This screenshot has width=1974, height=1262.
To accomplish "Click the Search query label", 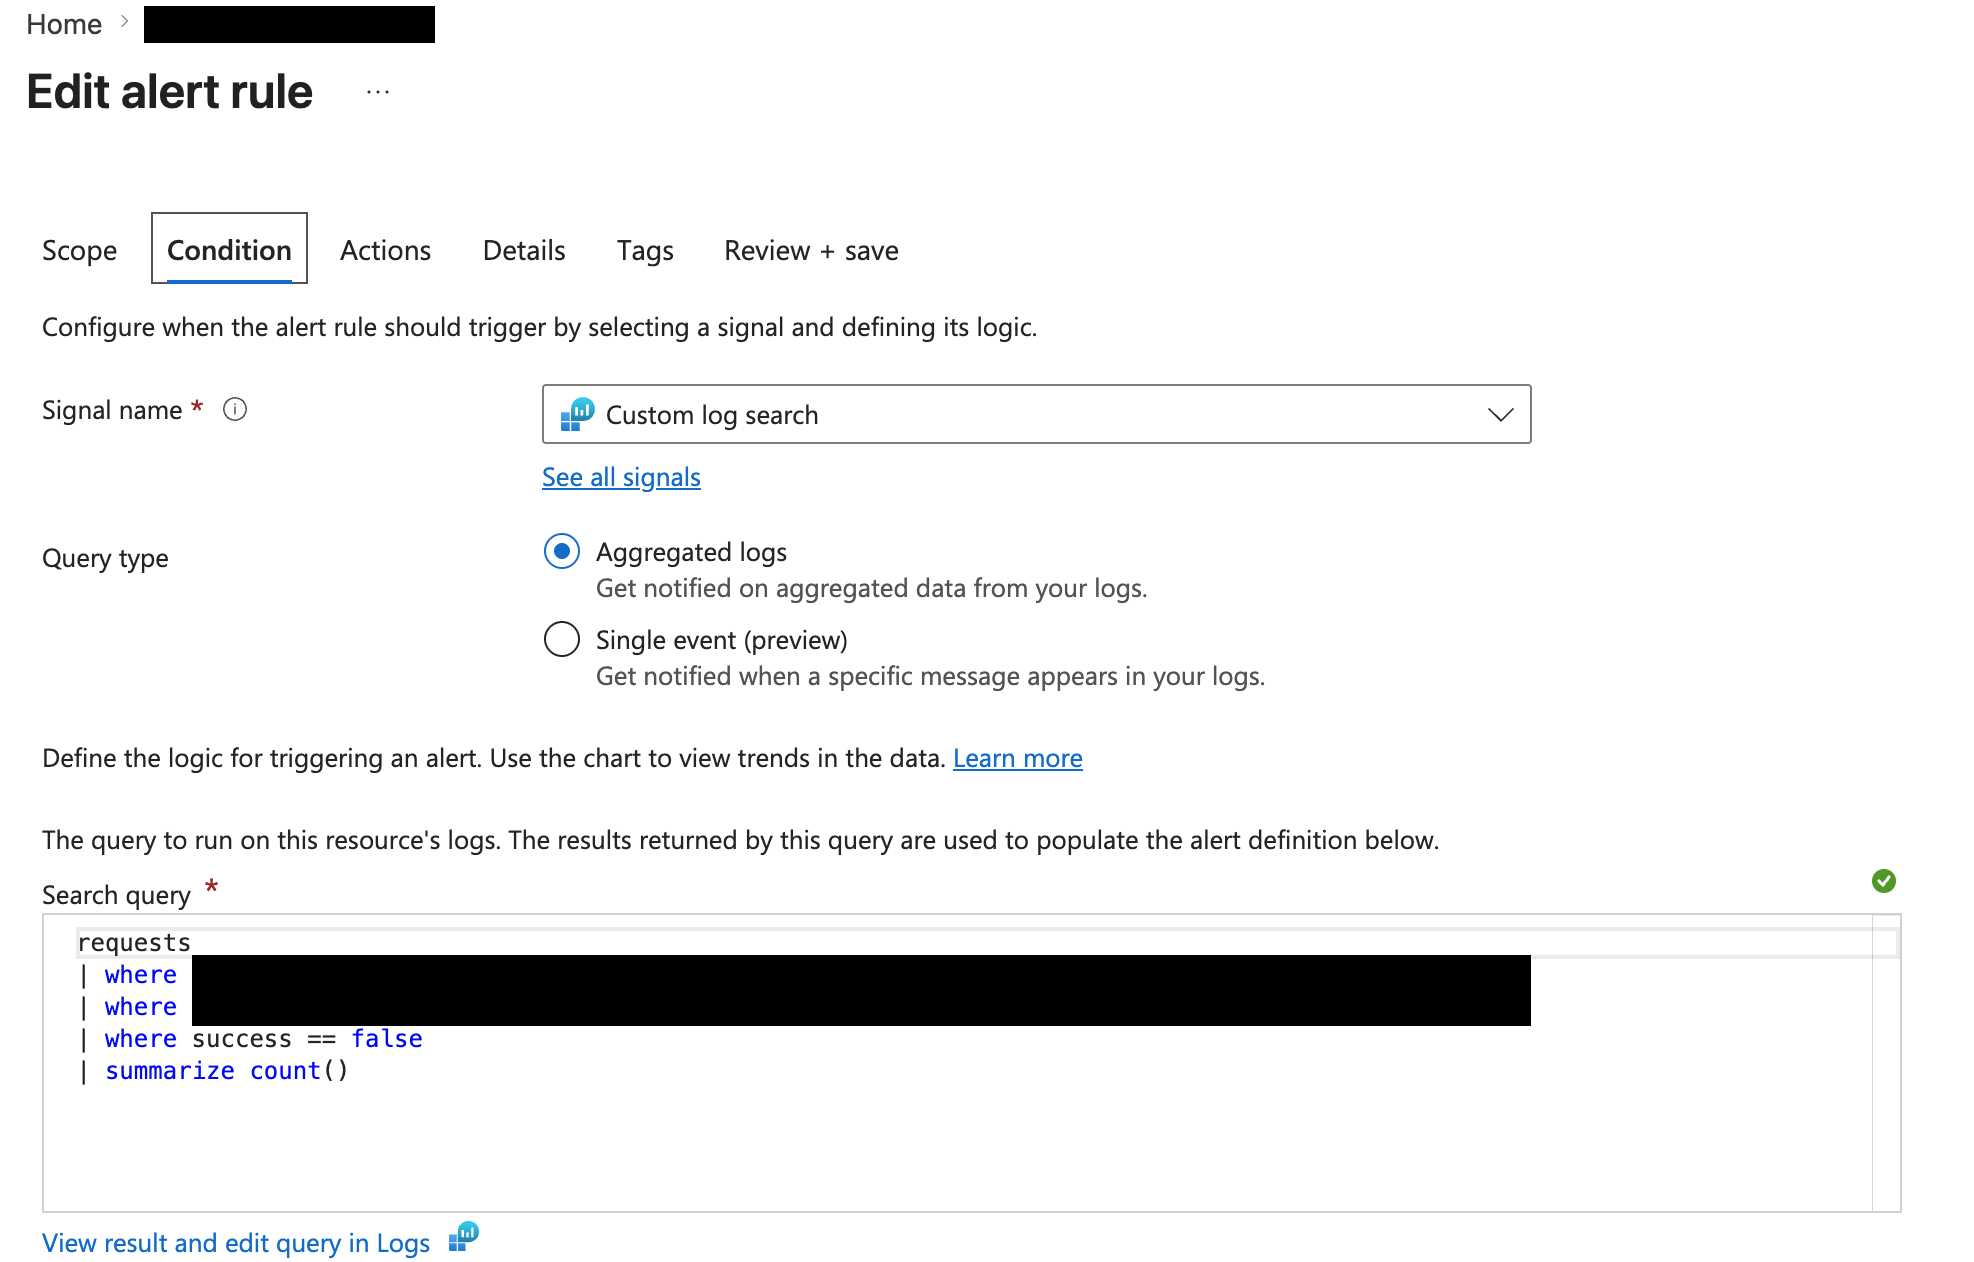I will tap(116, 895).
